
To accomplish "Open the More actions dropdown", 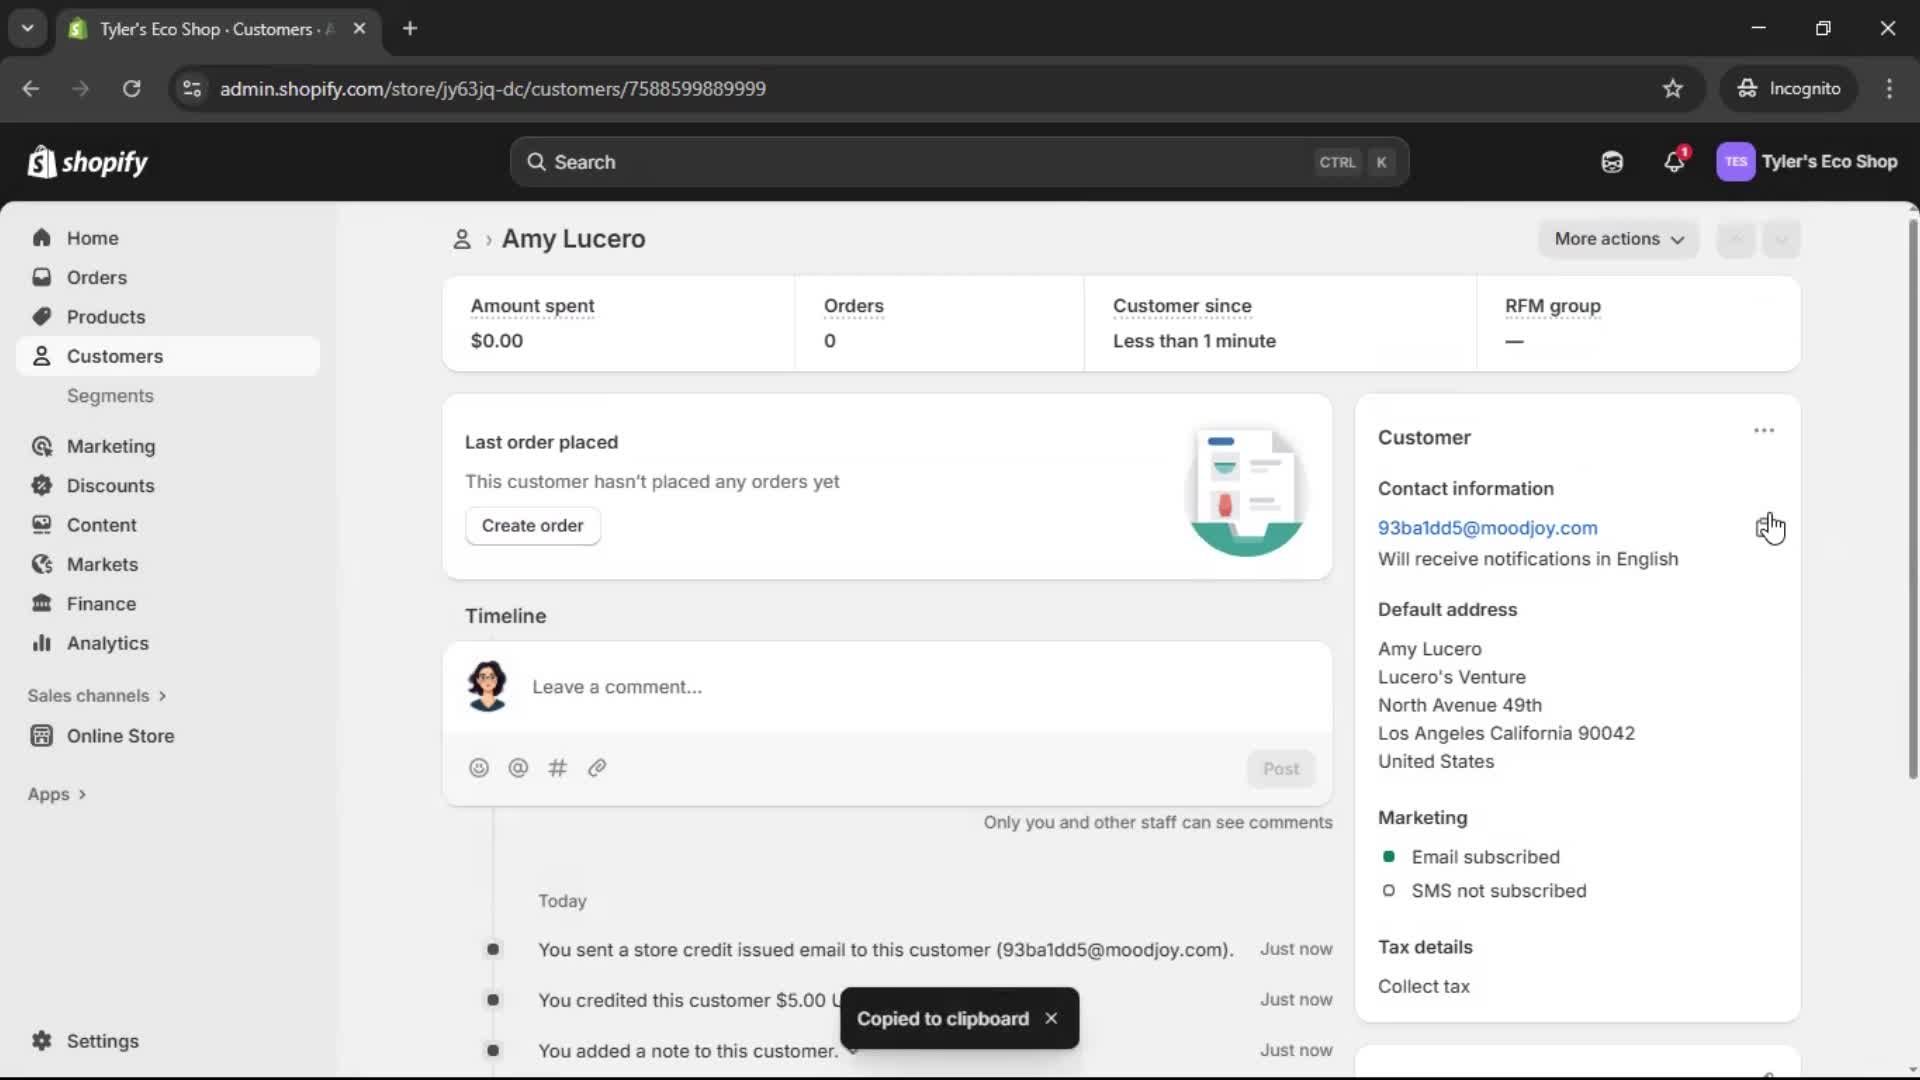I will (x=1618, y=239).
